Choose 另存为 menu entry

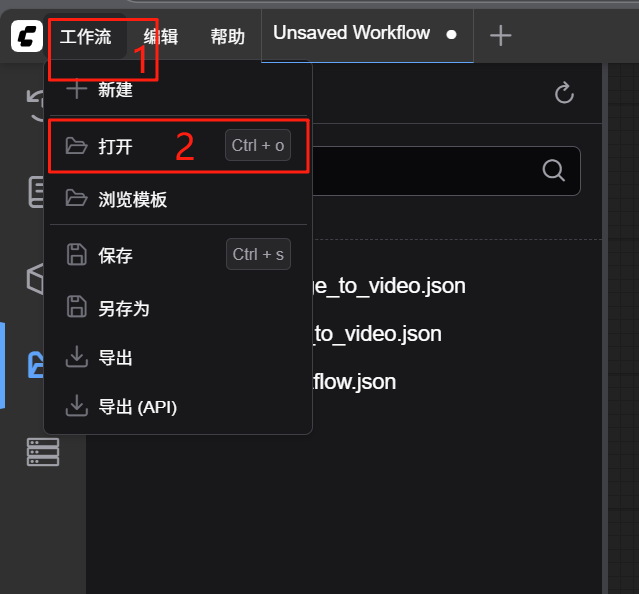[178, 308]
